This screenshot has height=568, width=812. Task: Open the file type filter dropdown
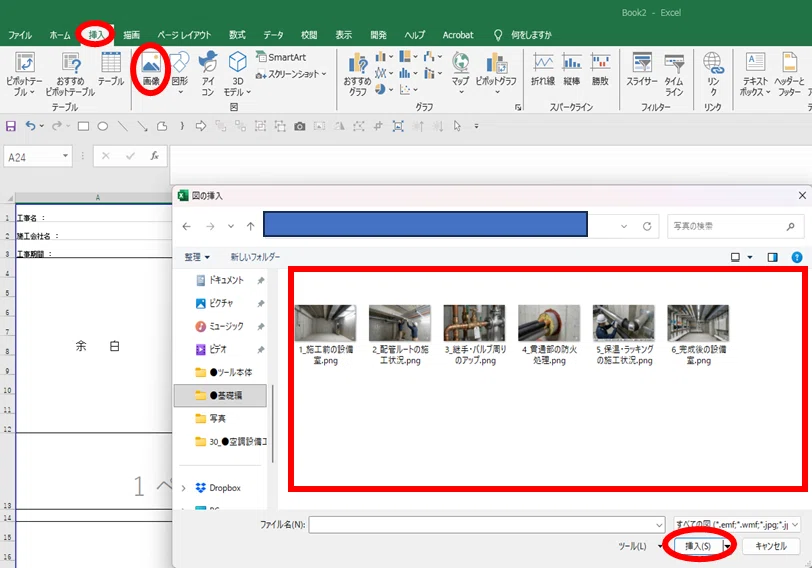[x=795, y=525]
